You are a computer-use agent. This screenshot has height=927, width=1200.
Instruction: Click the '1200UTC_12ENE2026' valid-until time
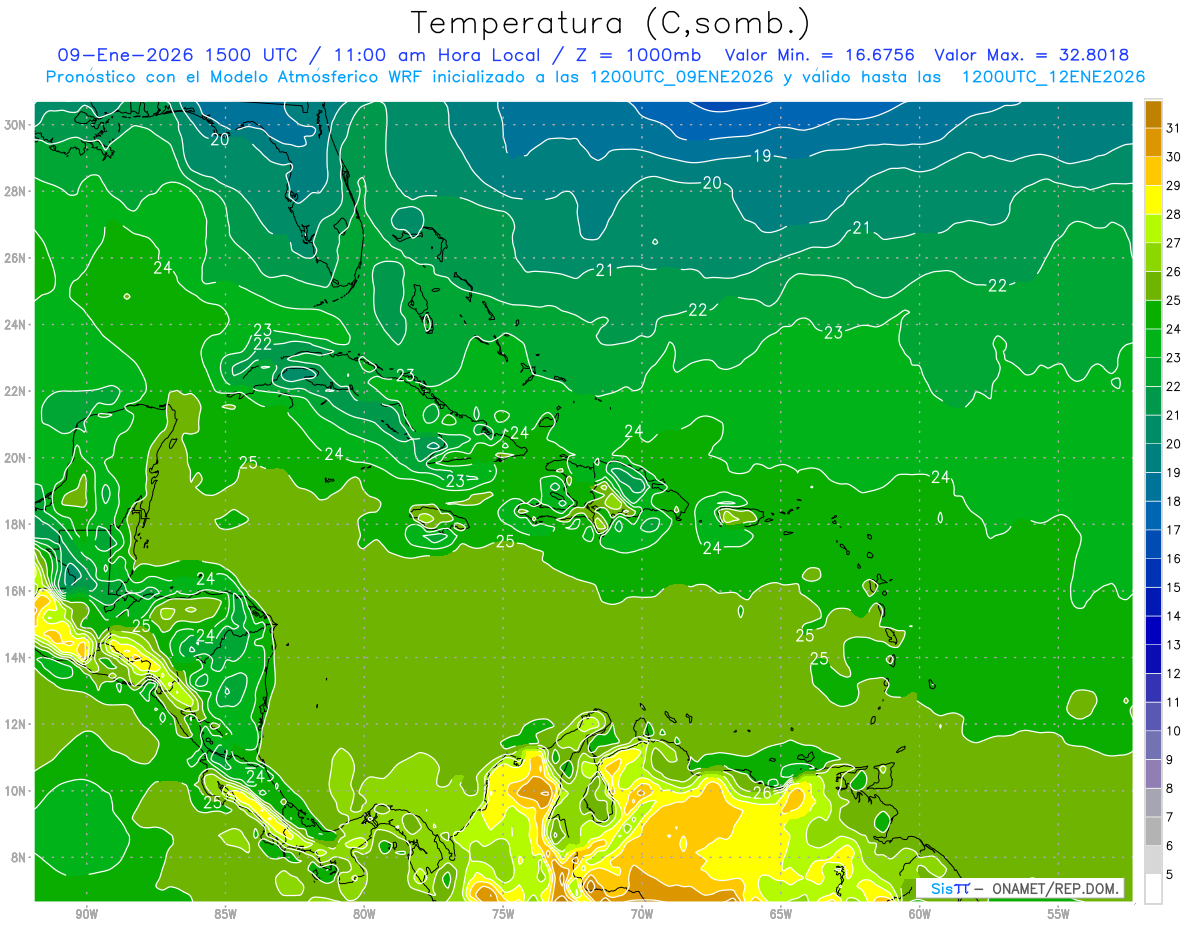pos(1053,76)
